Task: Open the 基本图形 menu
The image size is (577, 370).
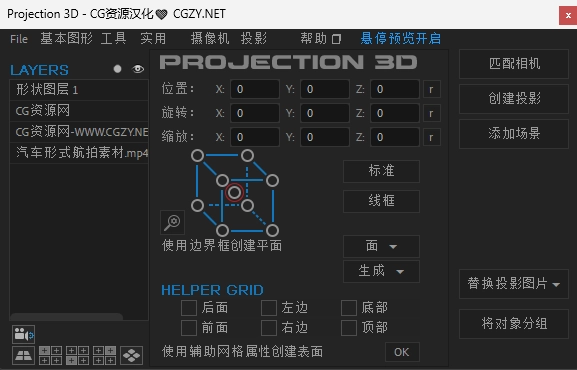Action: (x=66, y=38)
